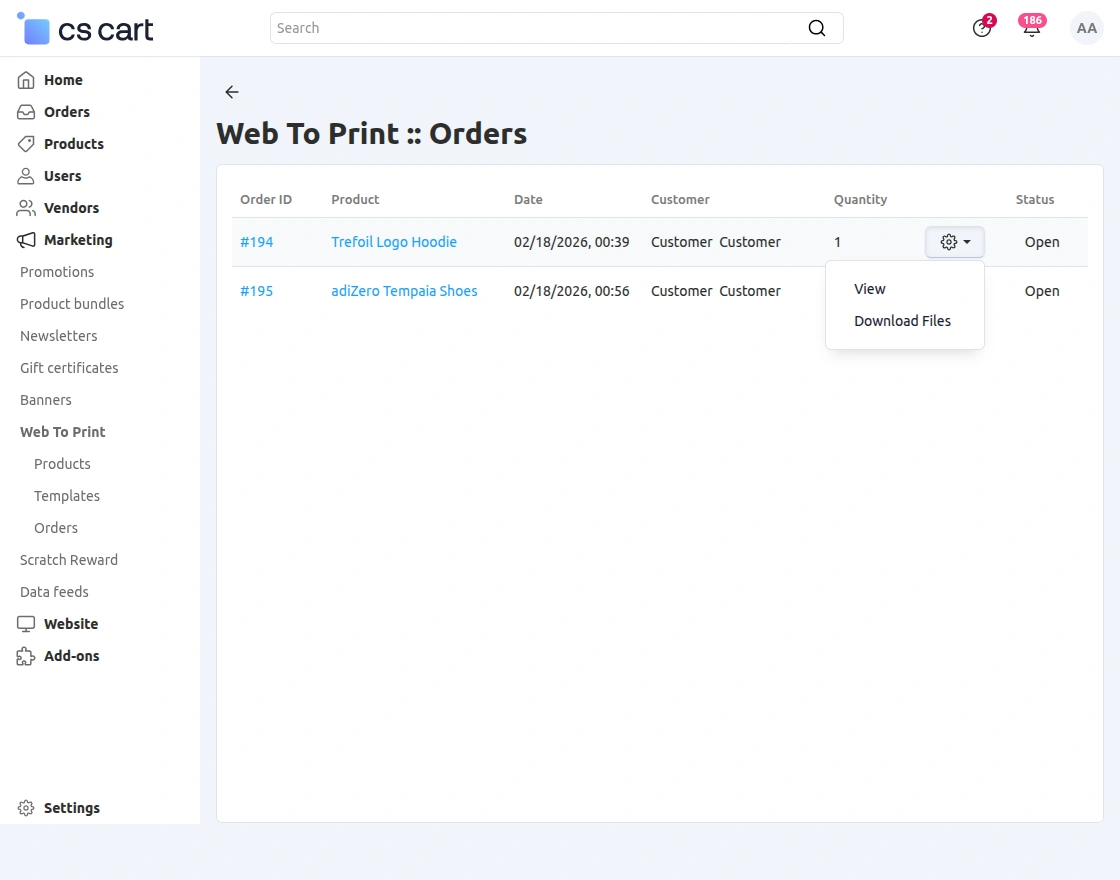Viewport: 1120px width, 880px height.
Task: Open the Orders section icon
Action: tap(25, 112)
